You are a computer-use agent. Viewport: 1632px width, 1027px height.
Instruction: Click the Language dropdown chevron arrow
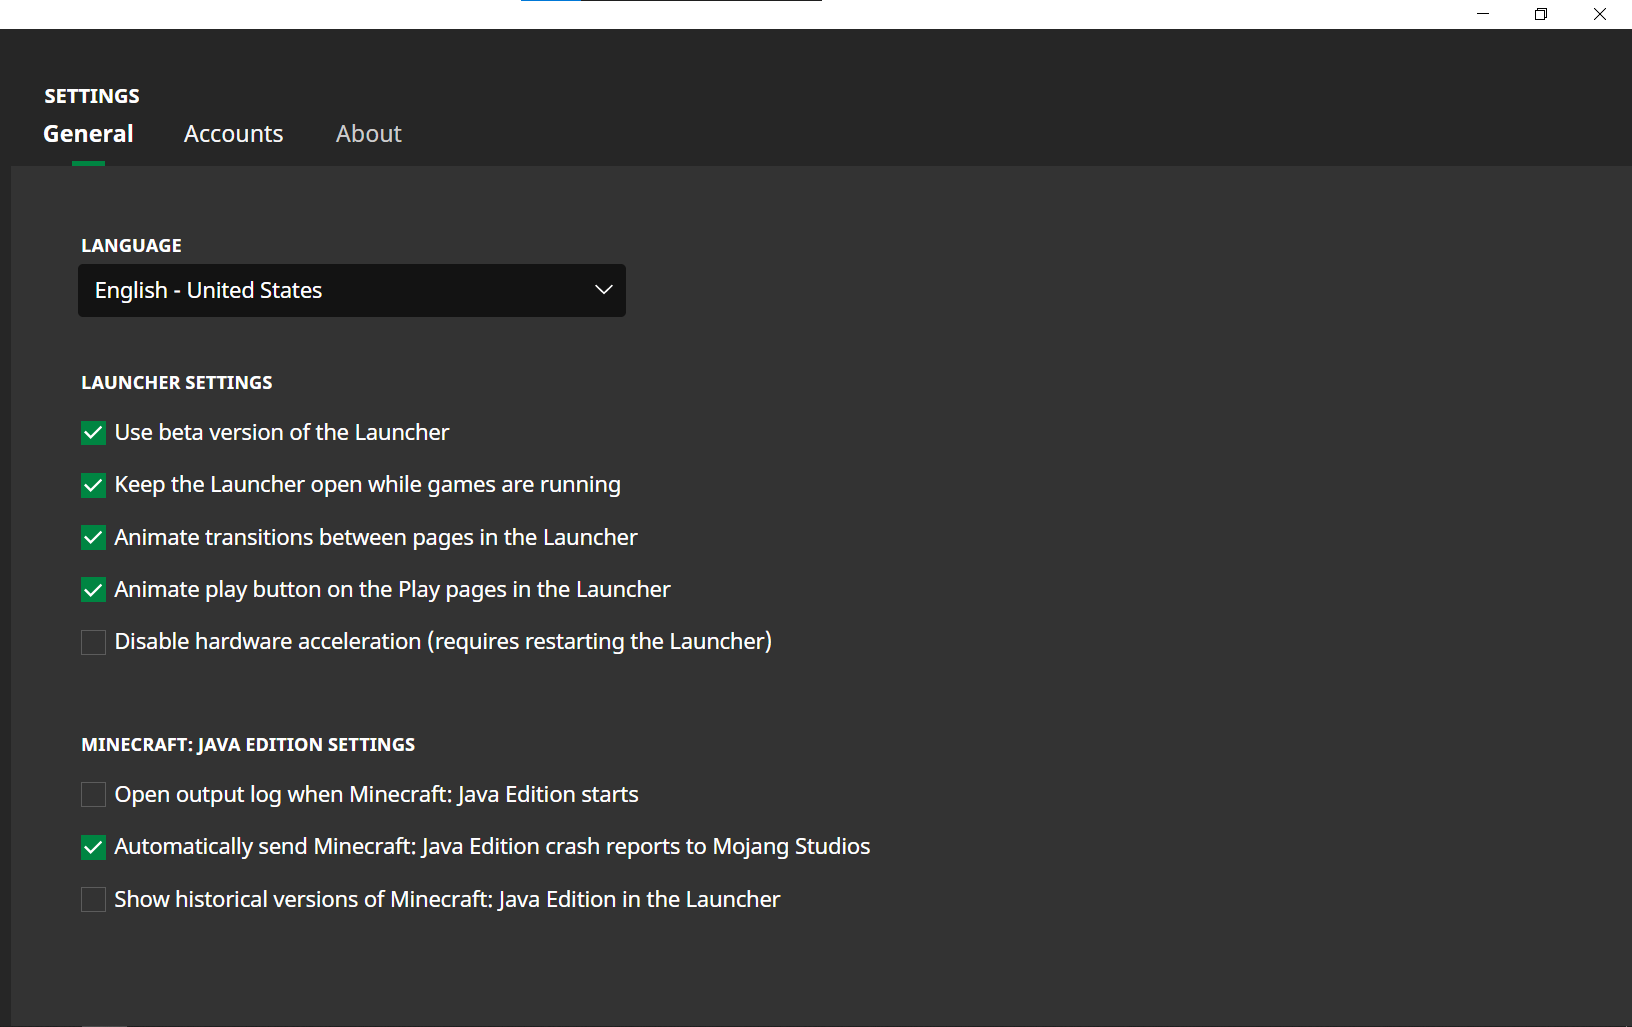coord(603,290)
